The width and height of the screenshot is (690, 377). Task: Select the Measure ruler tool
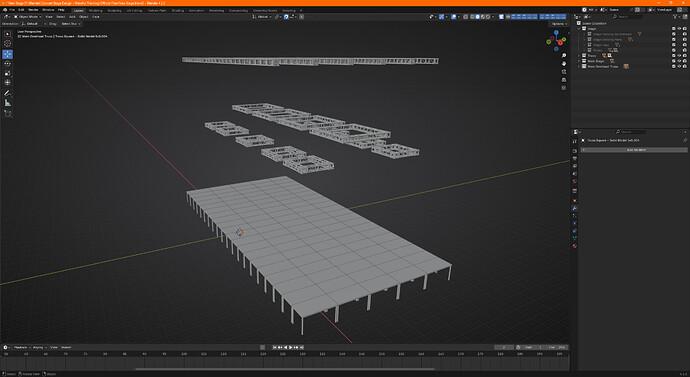(7, 102)
